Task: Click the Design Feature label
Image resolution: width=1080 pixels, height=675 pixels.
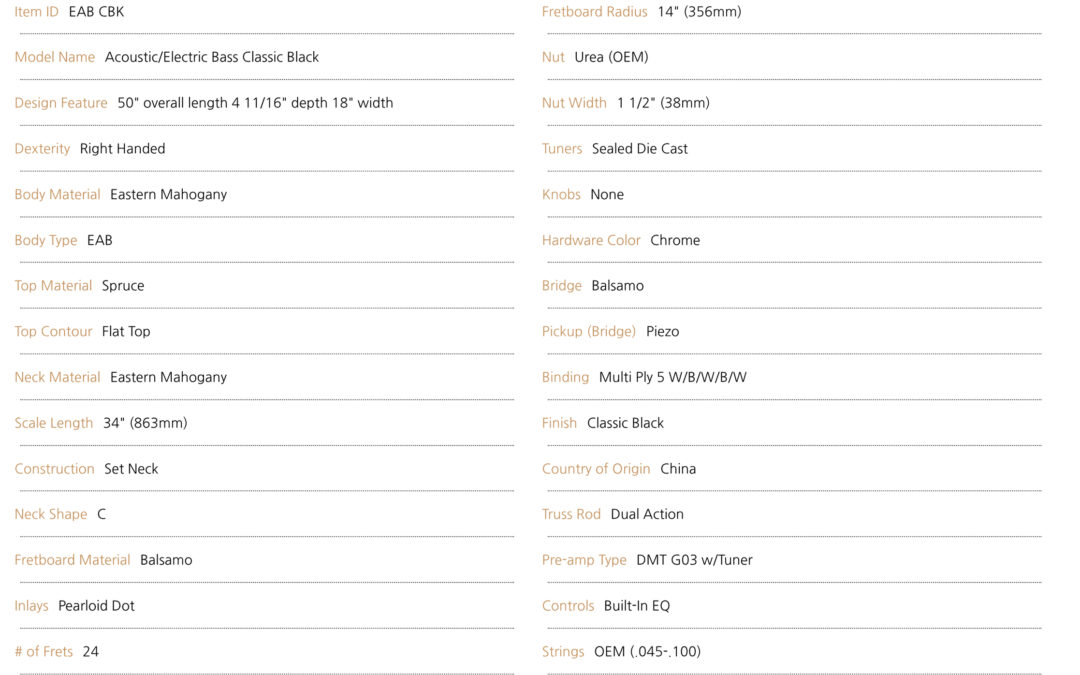Action: click(61, 103)
